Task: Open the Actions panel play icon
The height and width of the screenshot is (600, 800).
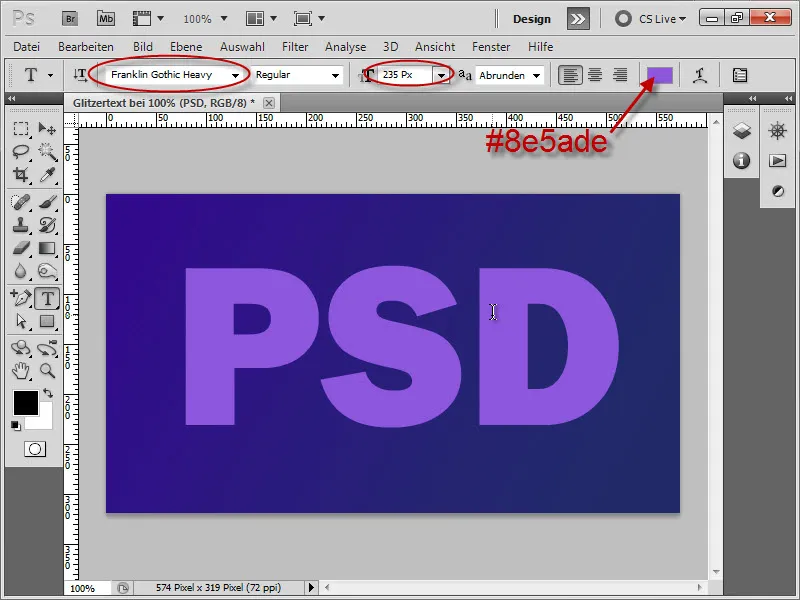Action: click(x=778, y=161)
